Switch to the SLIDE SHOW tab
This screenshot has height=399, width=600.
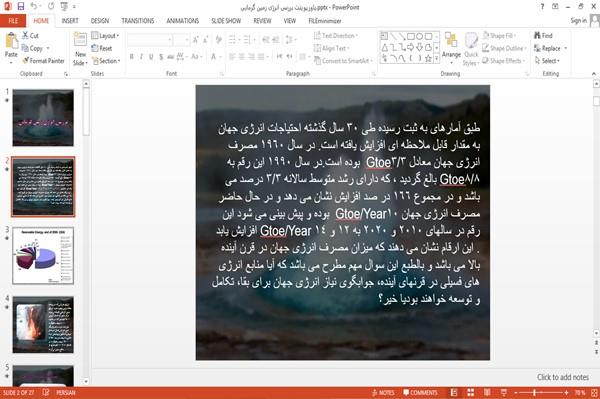coord(226,21)
